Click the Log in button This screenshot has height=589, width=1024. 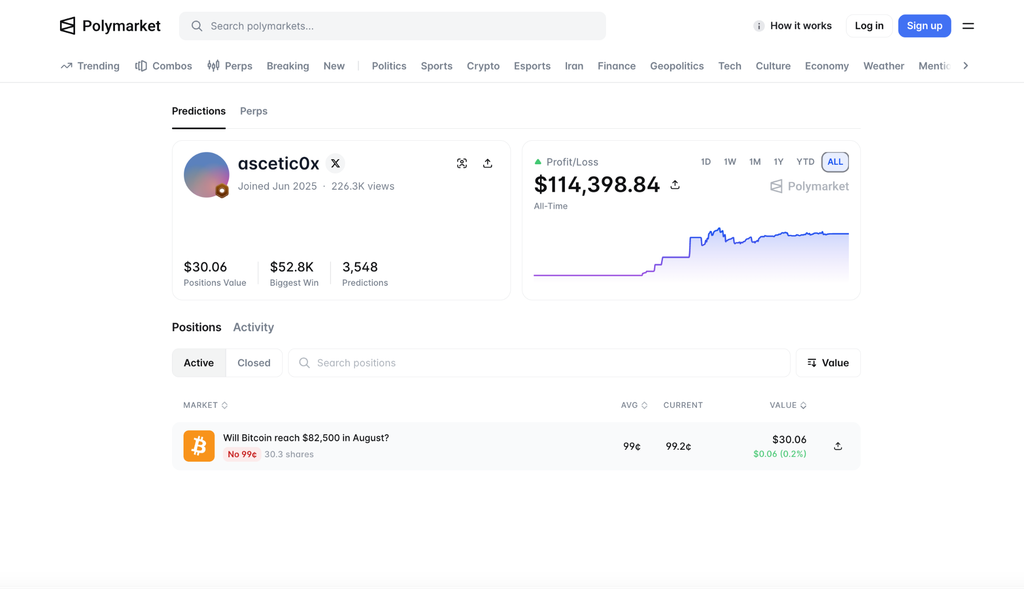[x=869, y=26]
